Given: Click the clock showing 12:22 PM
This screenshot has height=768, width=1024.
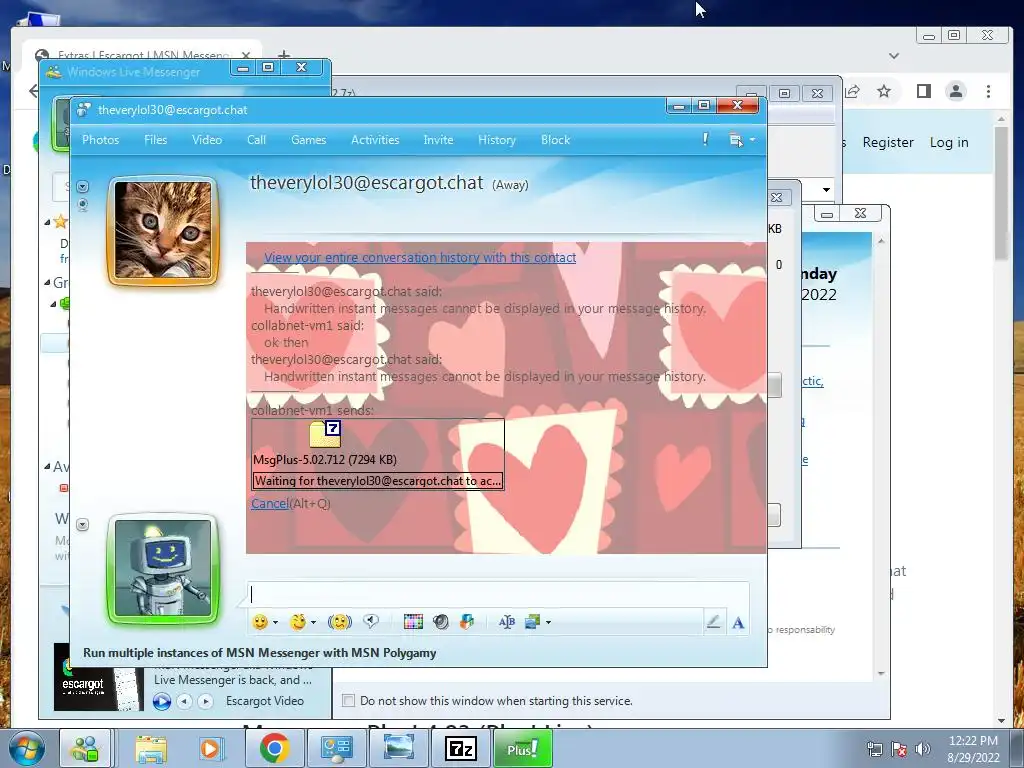Looking at the screenshot, I should pyautogui.click(x=973, y=741).
